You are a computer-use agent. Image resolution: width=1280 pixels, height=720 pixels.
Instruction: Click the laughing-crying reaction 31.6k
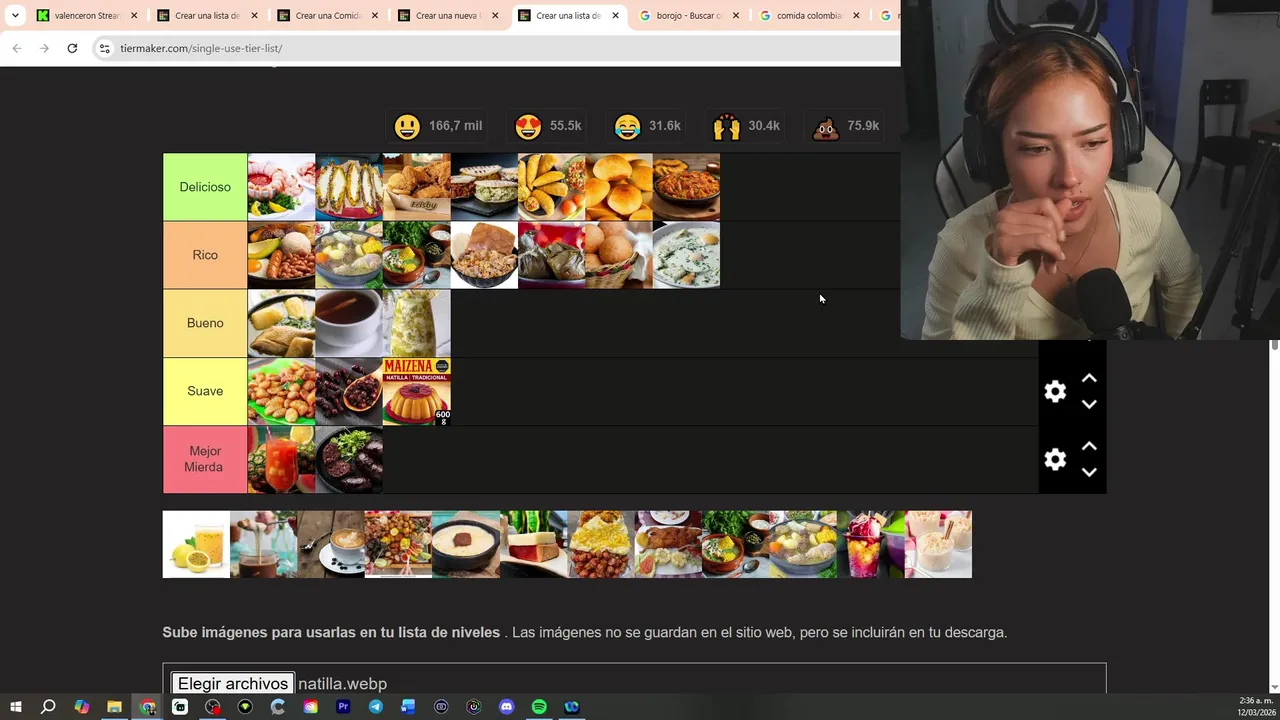[647, 126]
